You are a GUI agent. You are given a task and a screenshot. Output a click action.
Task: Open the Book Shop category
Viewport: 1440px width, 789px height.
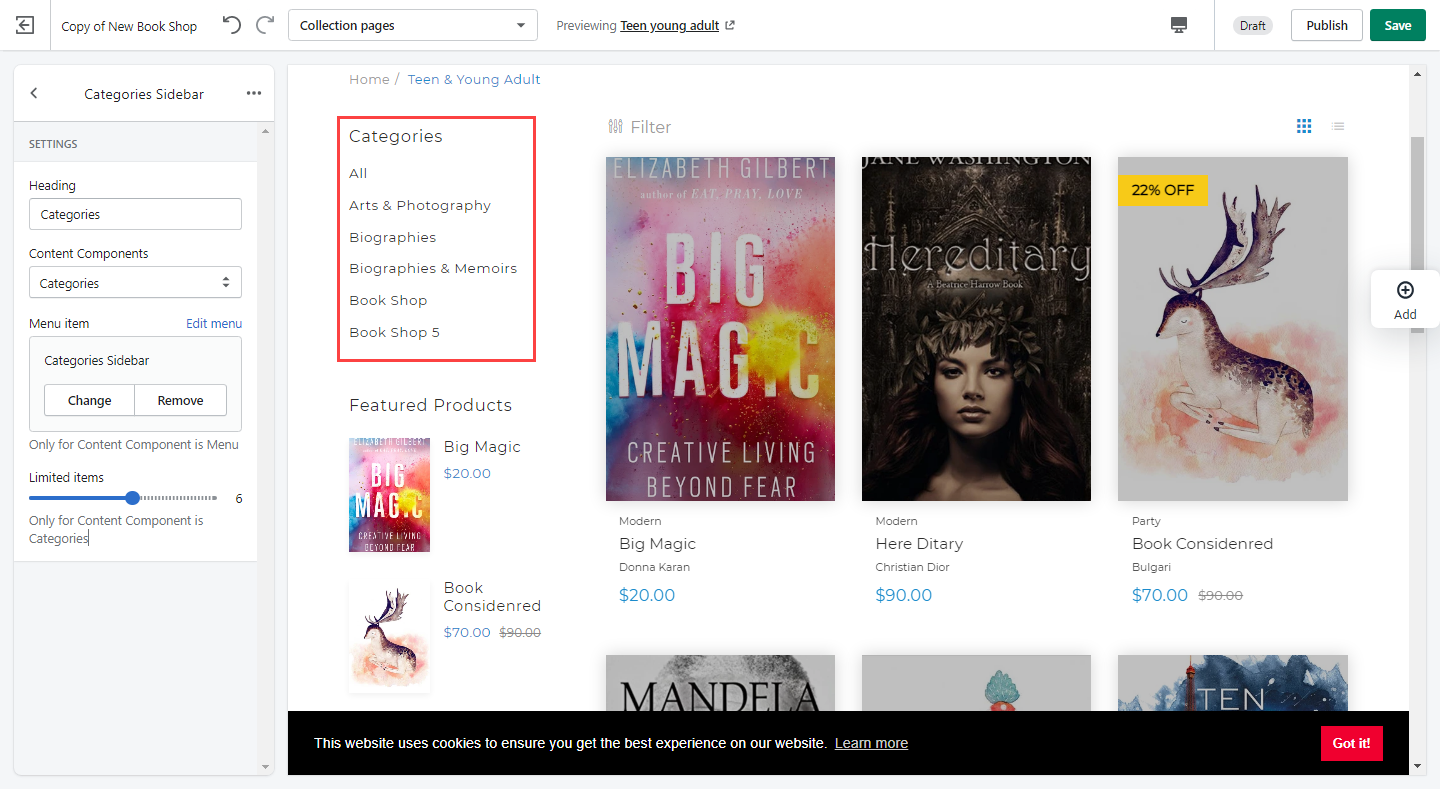[x=388, y=300]
